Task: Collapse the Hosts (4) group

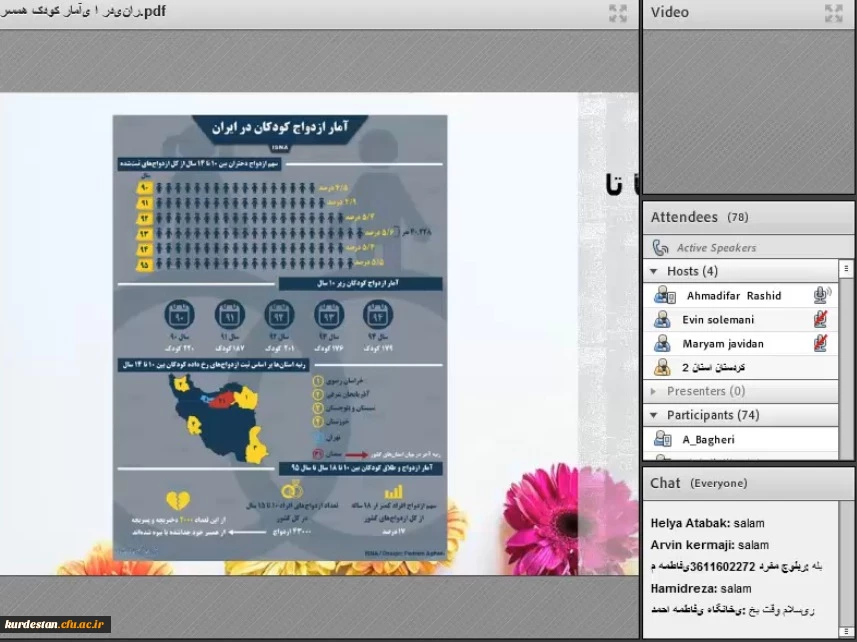Action: [655, 271]
